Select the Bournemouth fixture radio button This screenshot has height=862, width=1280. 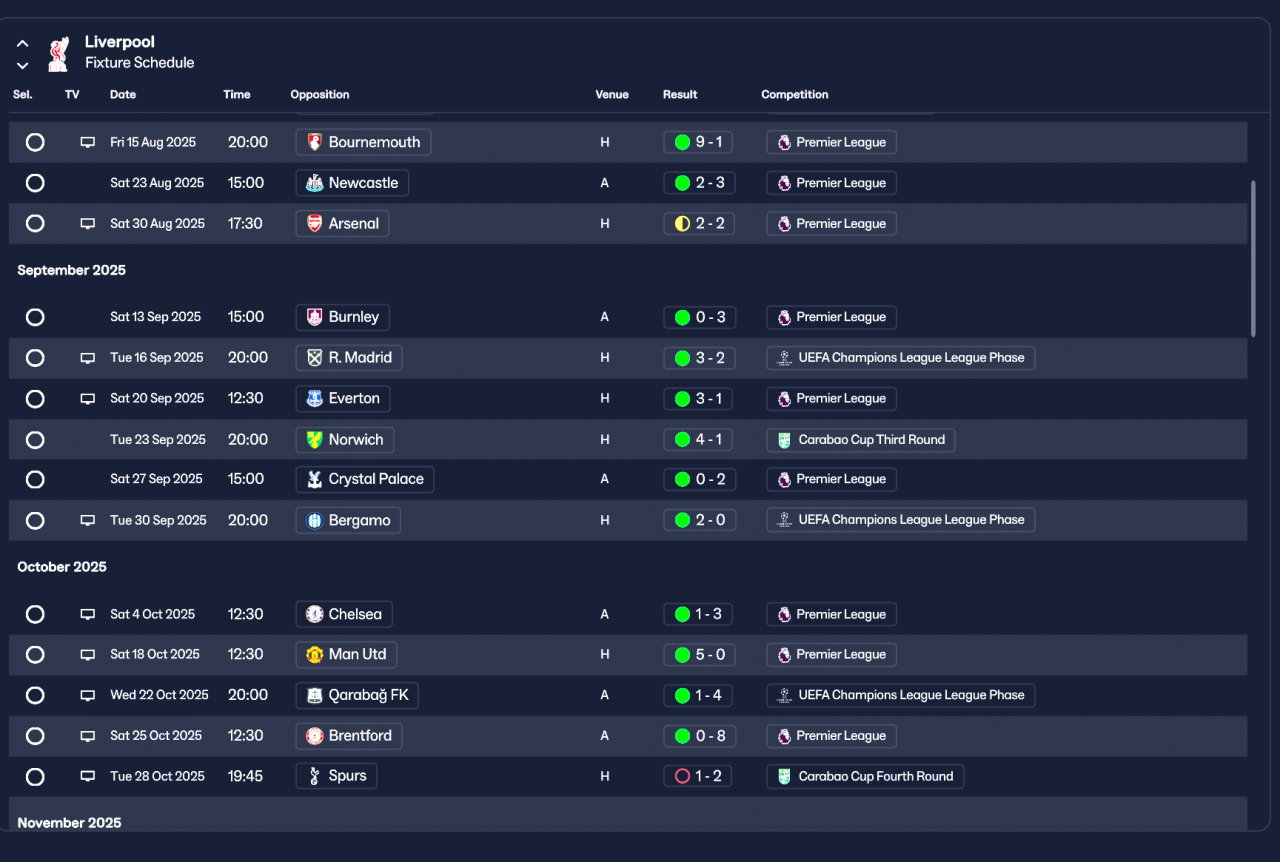tap(35, 142)
